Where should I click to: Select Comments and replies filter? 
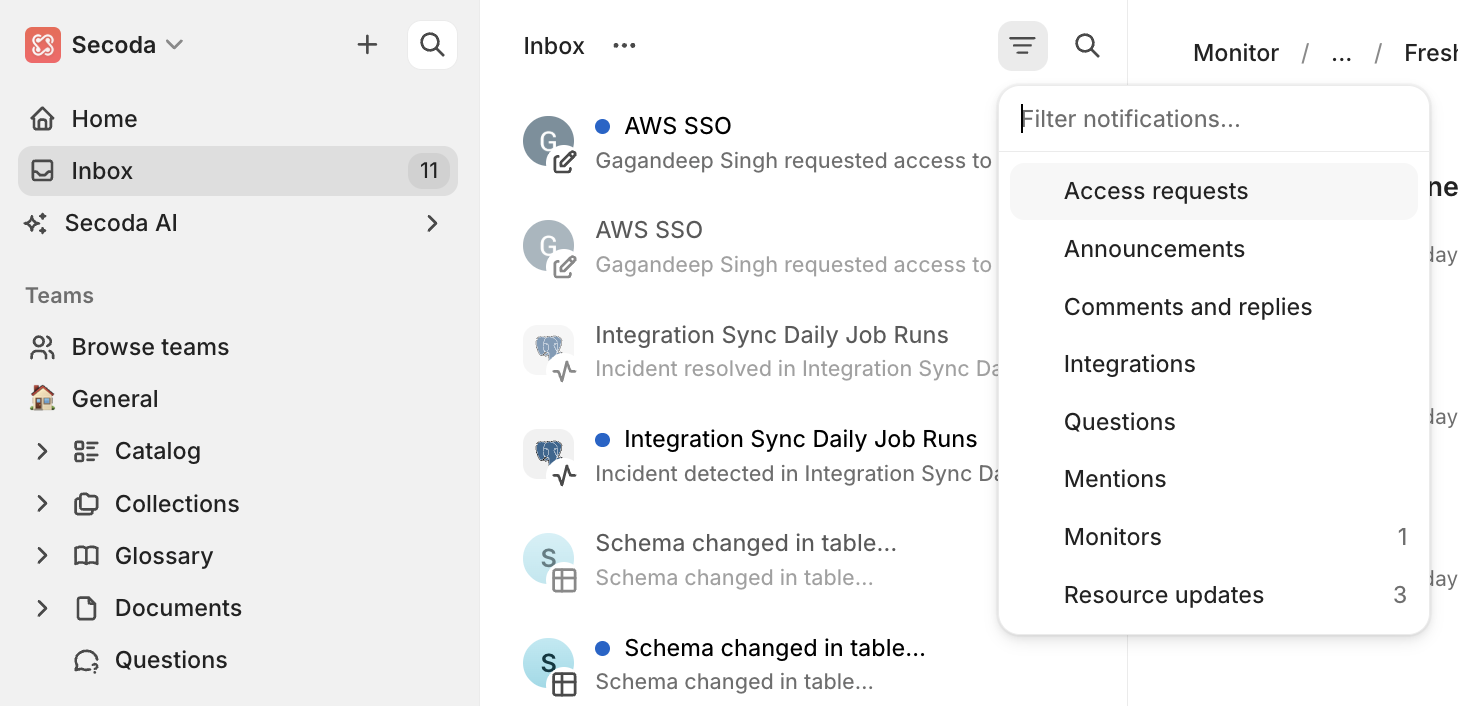(x=1188, y=307)
